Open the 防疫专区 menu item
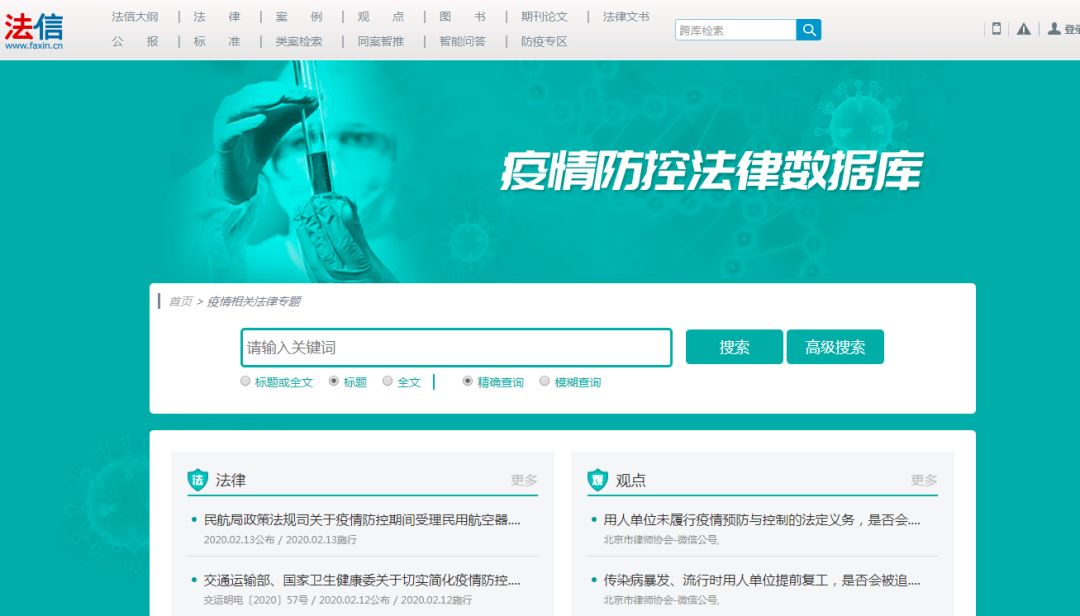1080x616 pixels. click(x=544, y=41)
